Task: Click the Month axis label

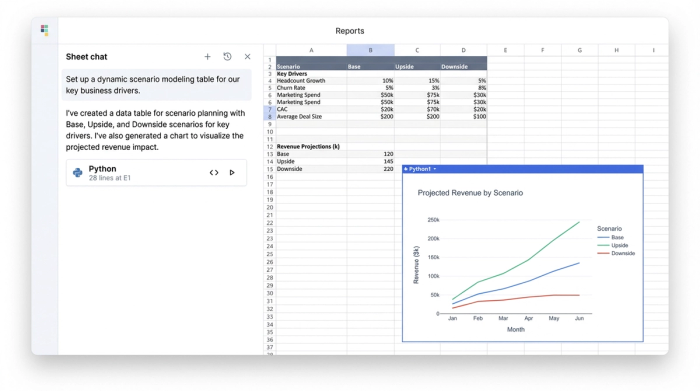Action: pos(516,329)
